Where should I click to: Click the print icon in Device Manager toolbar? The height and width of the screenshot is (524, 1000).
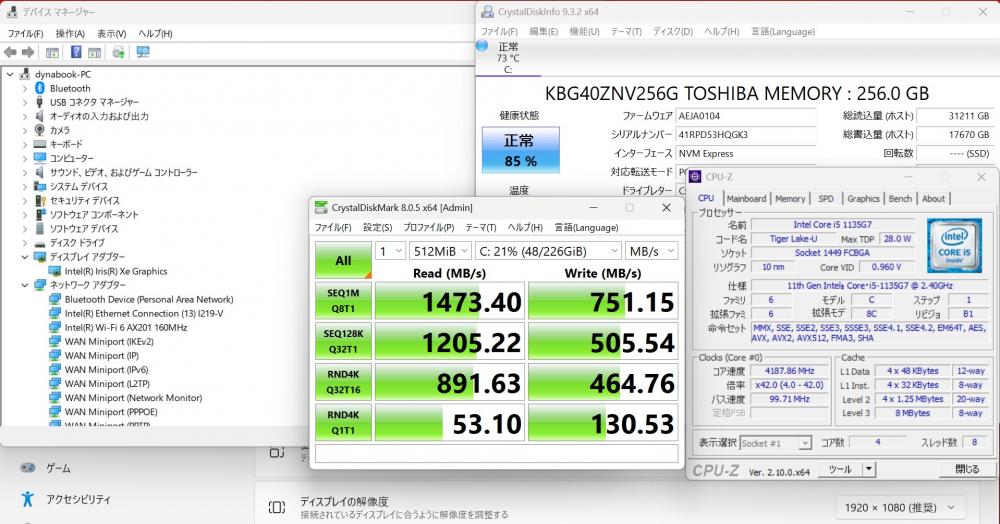coord(118,52)
